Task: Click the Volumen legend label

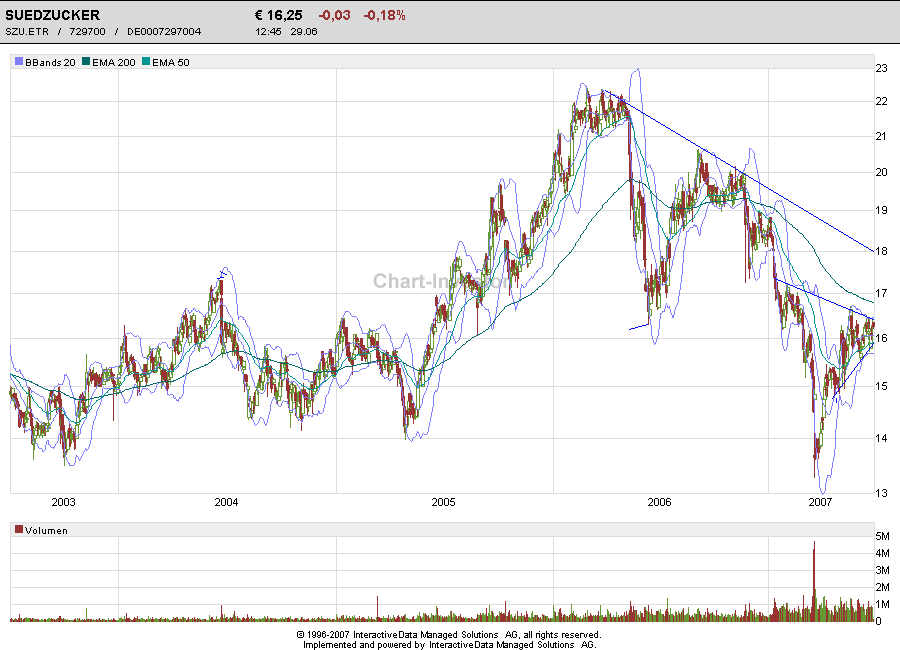Action: tap(46, 531)
